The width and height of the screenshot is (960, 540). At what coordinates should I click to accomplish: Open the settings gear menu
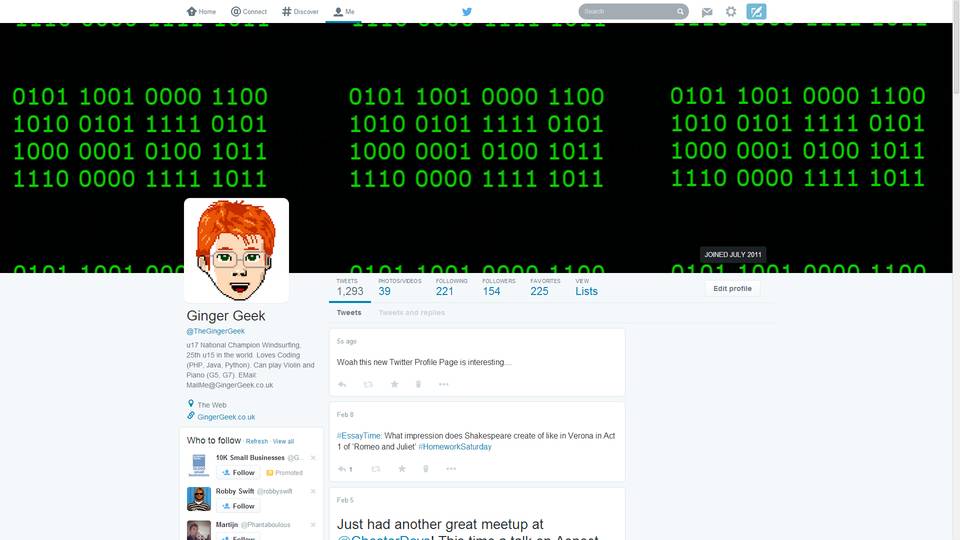[x=731, y=12]
